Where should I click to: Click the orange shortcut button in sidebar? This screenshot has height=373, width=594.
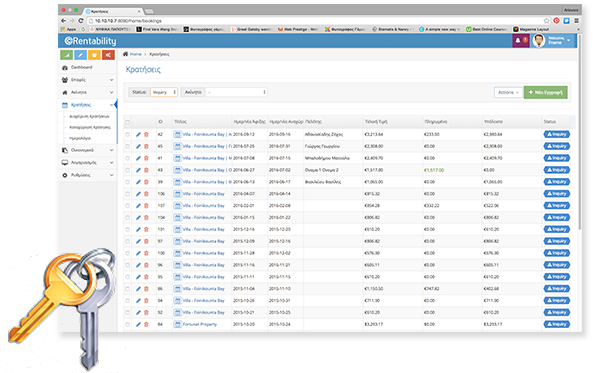(94, 55)
